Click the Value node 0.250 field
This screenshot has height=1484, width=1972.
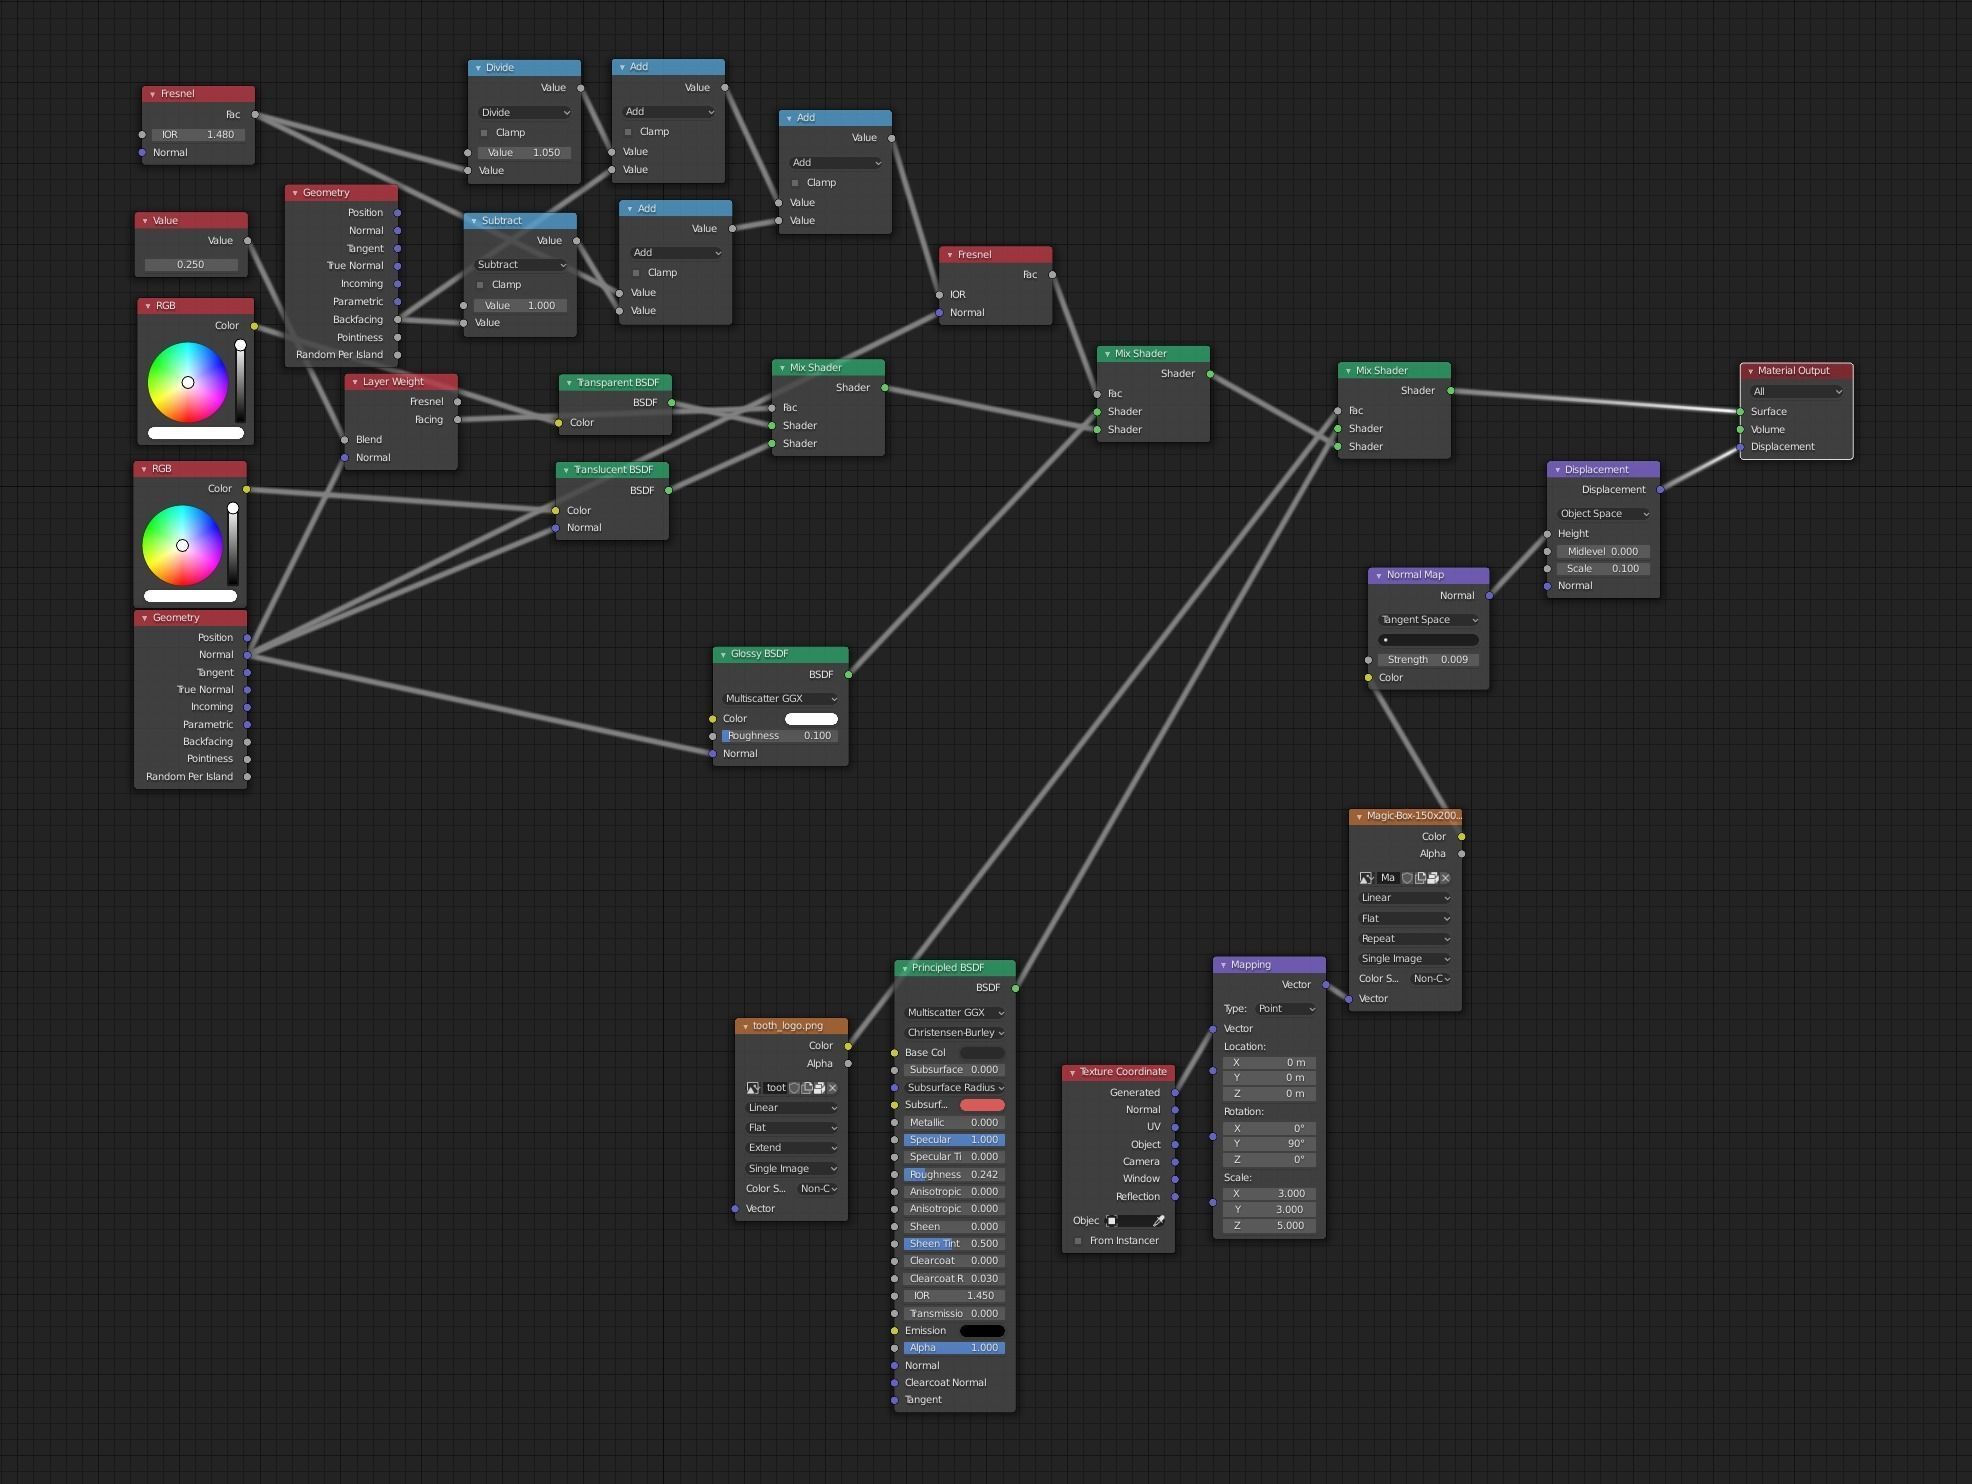click(191, 265)
